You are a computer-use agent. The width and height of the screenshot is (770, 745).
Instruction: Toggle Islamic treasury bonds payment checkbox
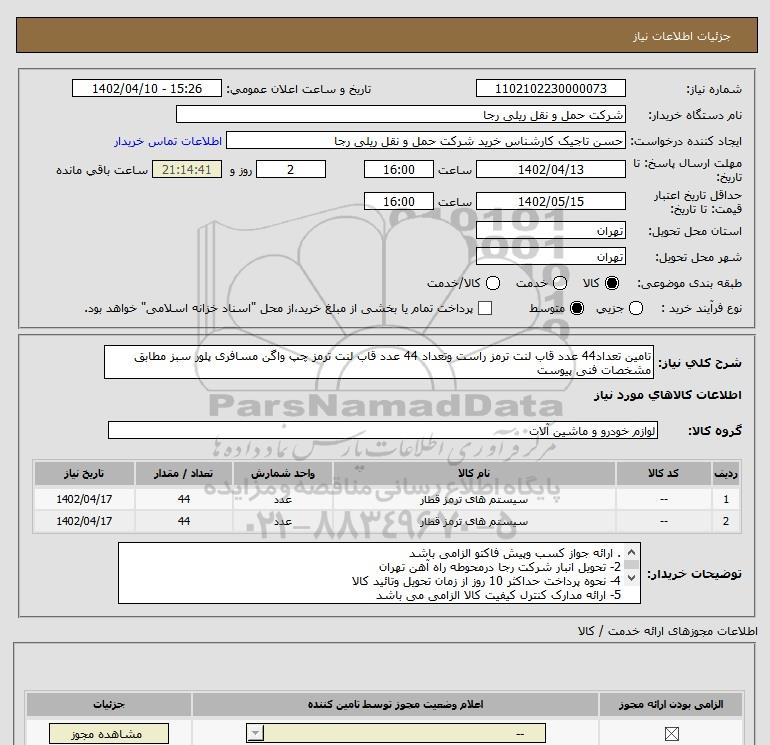485,308
